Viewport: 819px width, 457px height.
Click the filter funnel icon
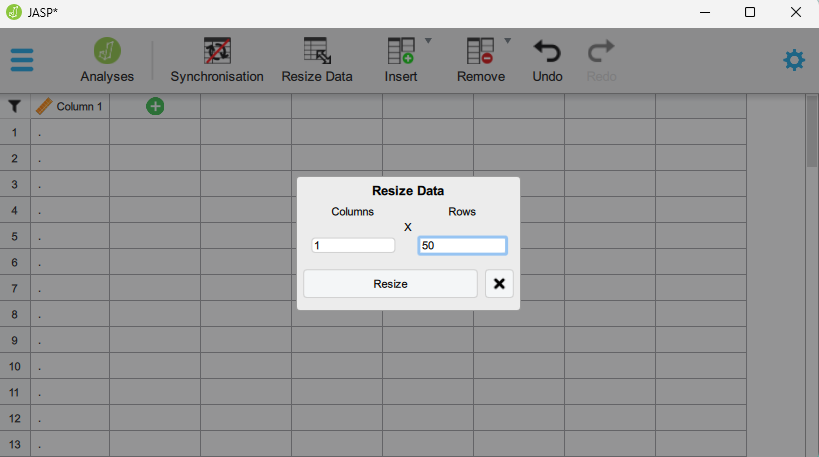point(15,106)
